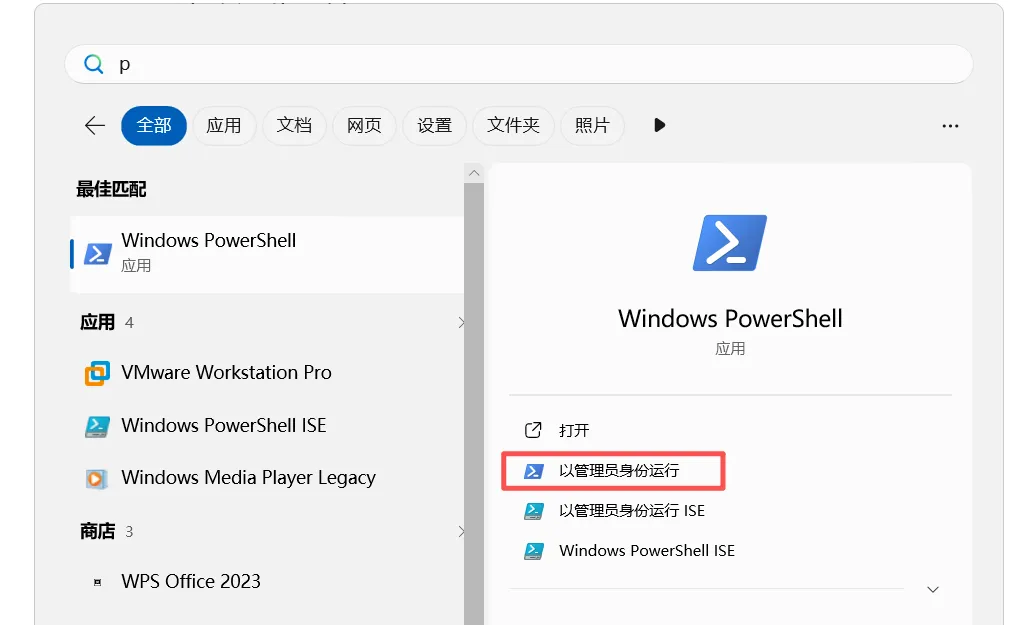1019x625 pixels.
Task: Show more filter tabs with play arrow
Action: point(660,125)
